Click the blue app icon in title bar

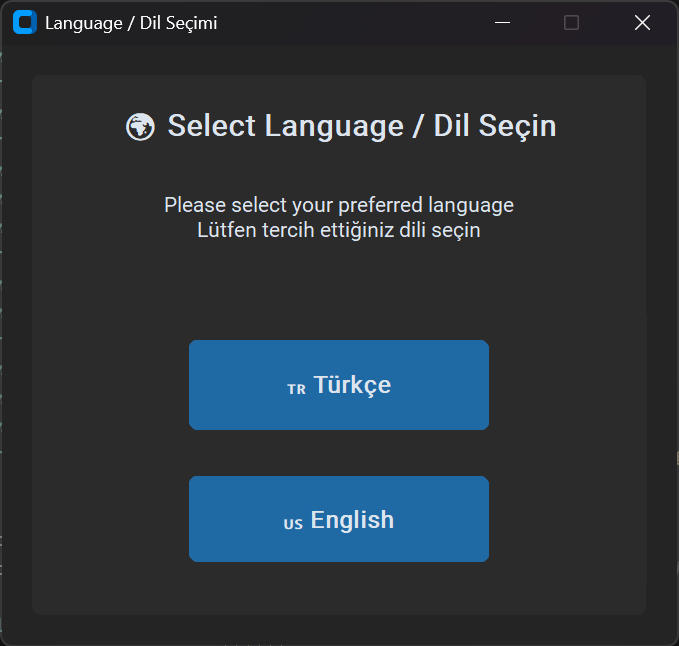point(25,22)
